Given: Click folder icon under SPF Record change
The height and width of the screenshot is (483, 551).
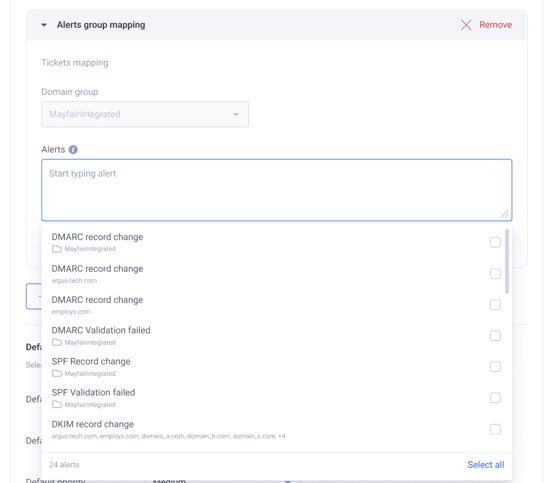Looking at the screenshot, I should pos(57,373).
